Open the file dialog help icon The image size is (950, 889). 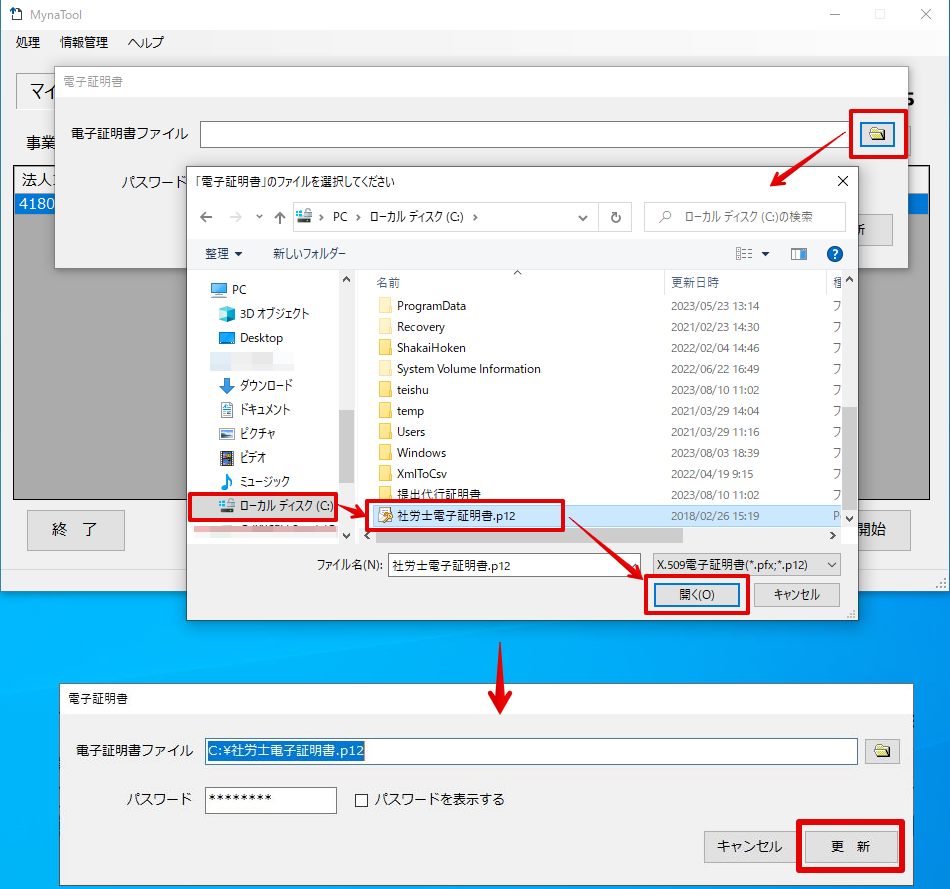pos(834,254)
